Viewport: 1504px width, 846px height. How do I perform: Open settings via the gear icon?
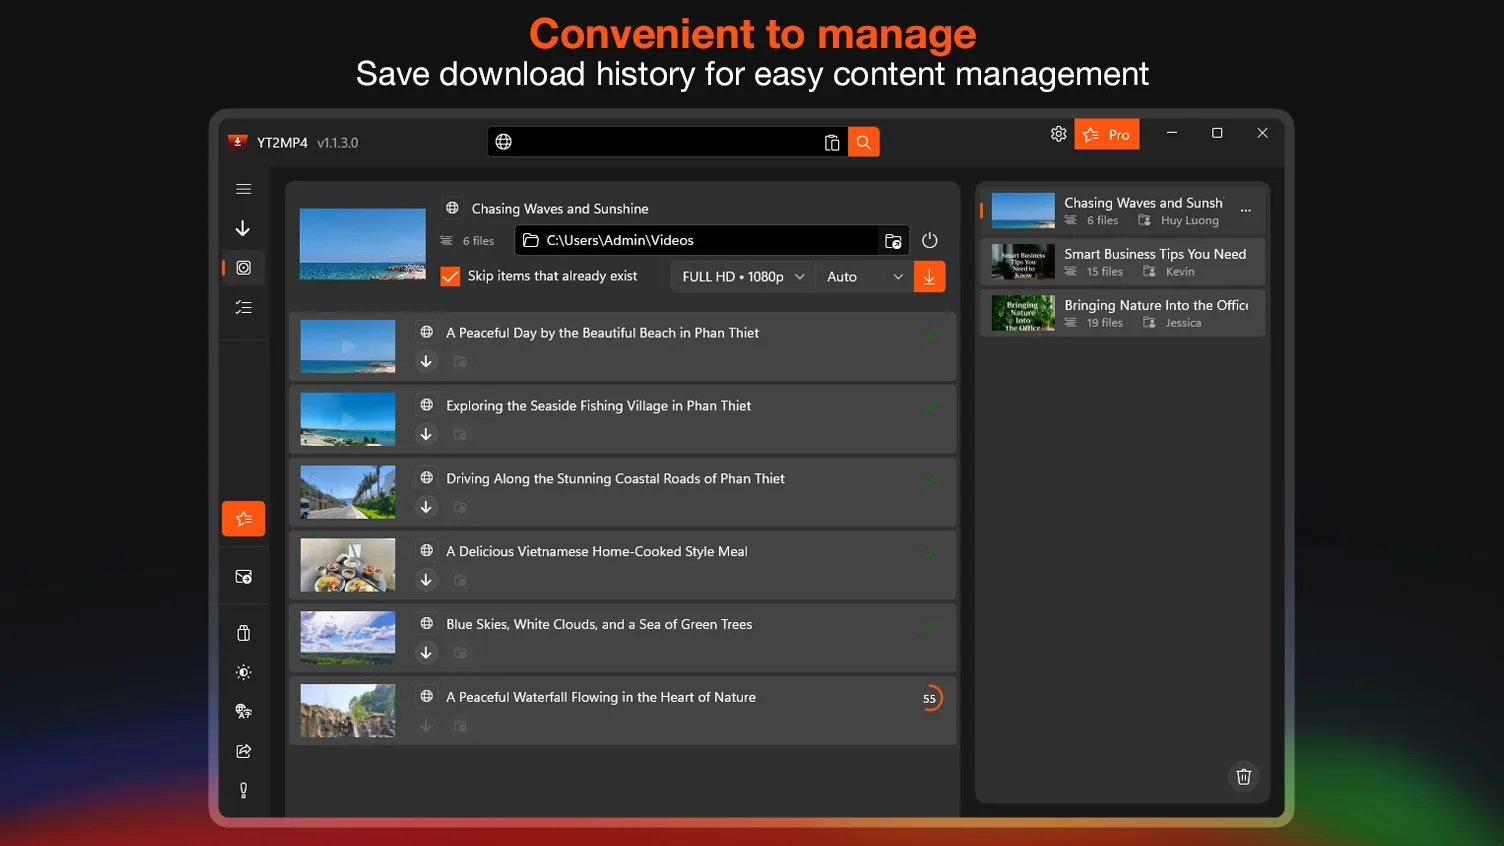click(1058, 134)
